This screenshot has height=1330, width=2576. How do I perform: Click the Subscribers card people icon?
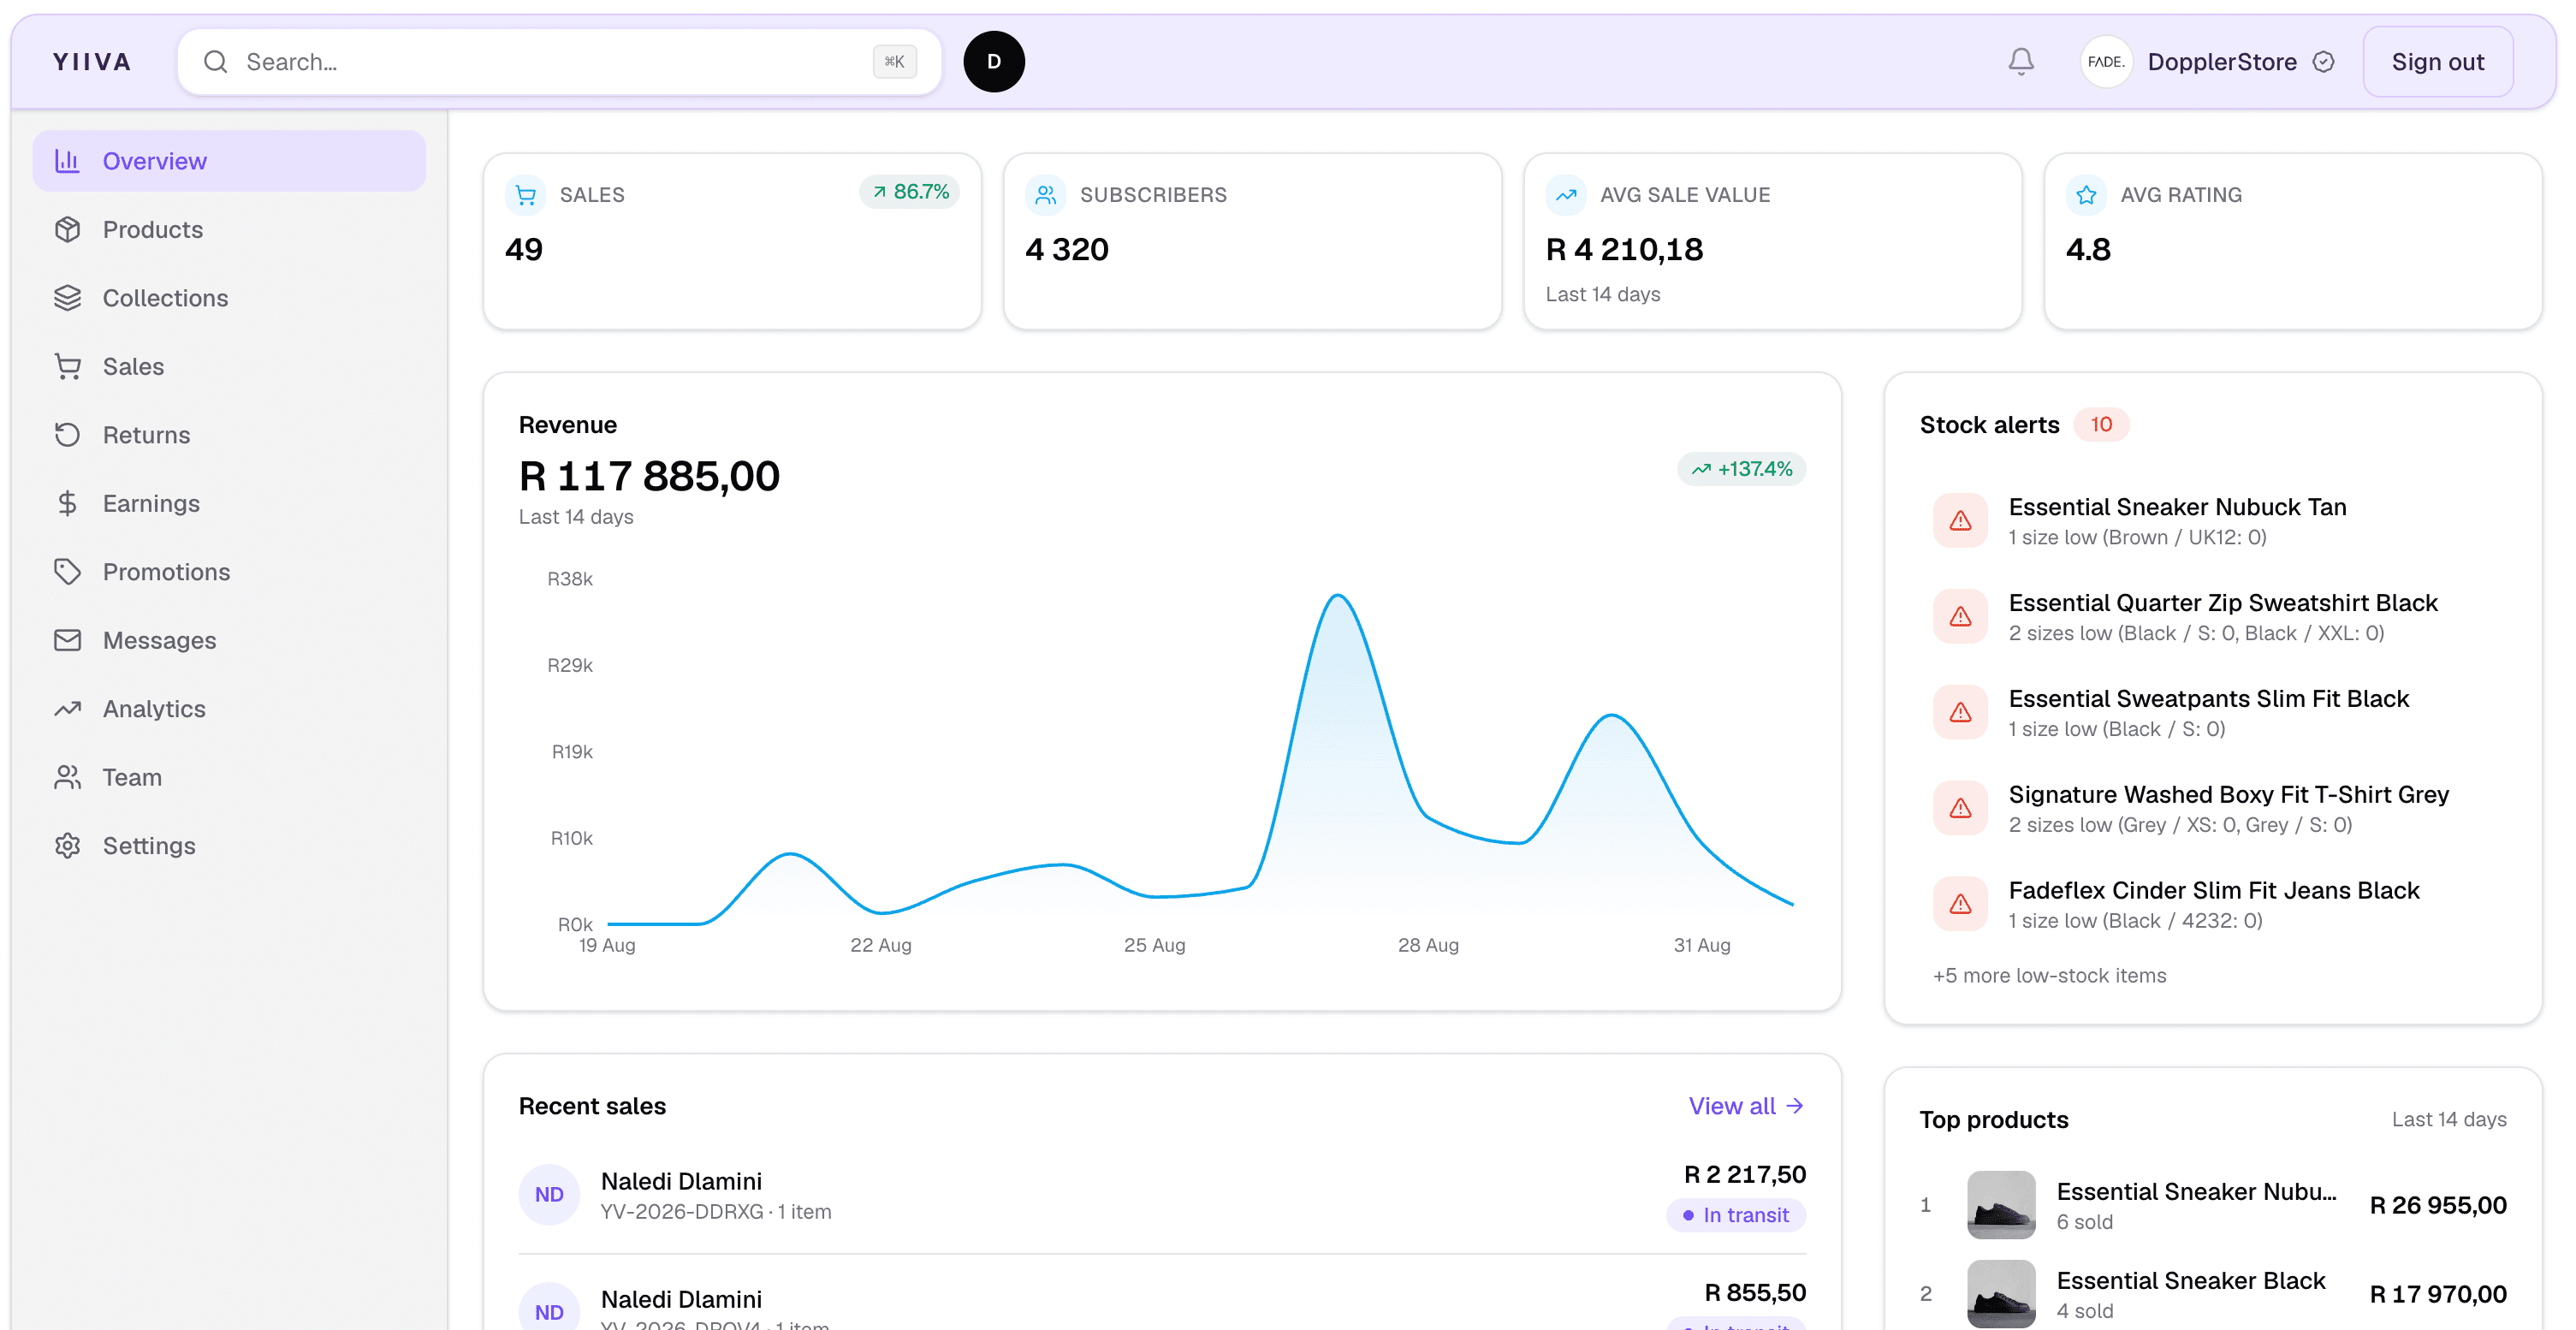tap(1046, 195)
